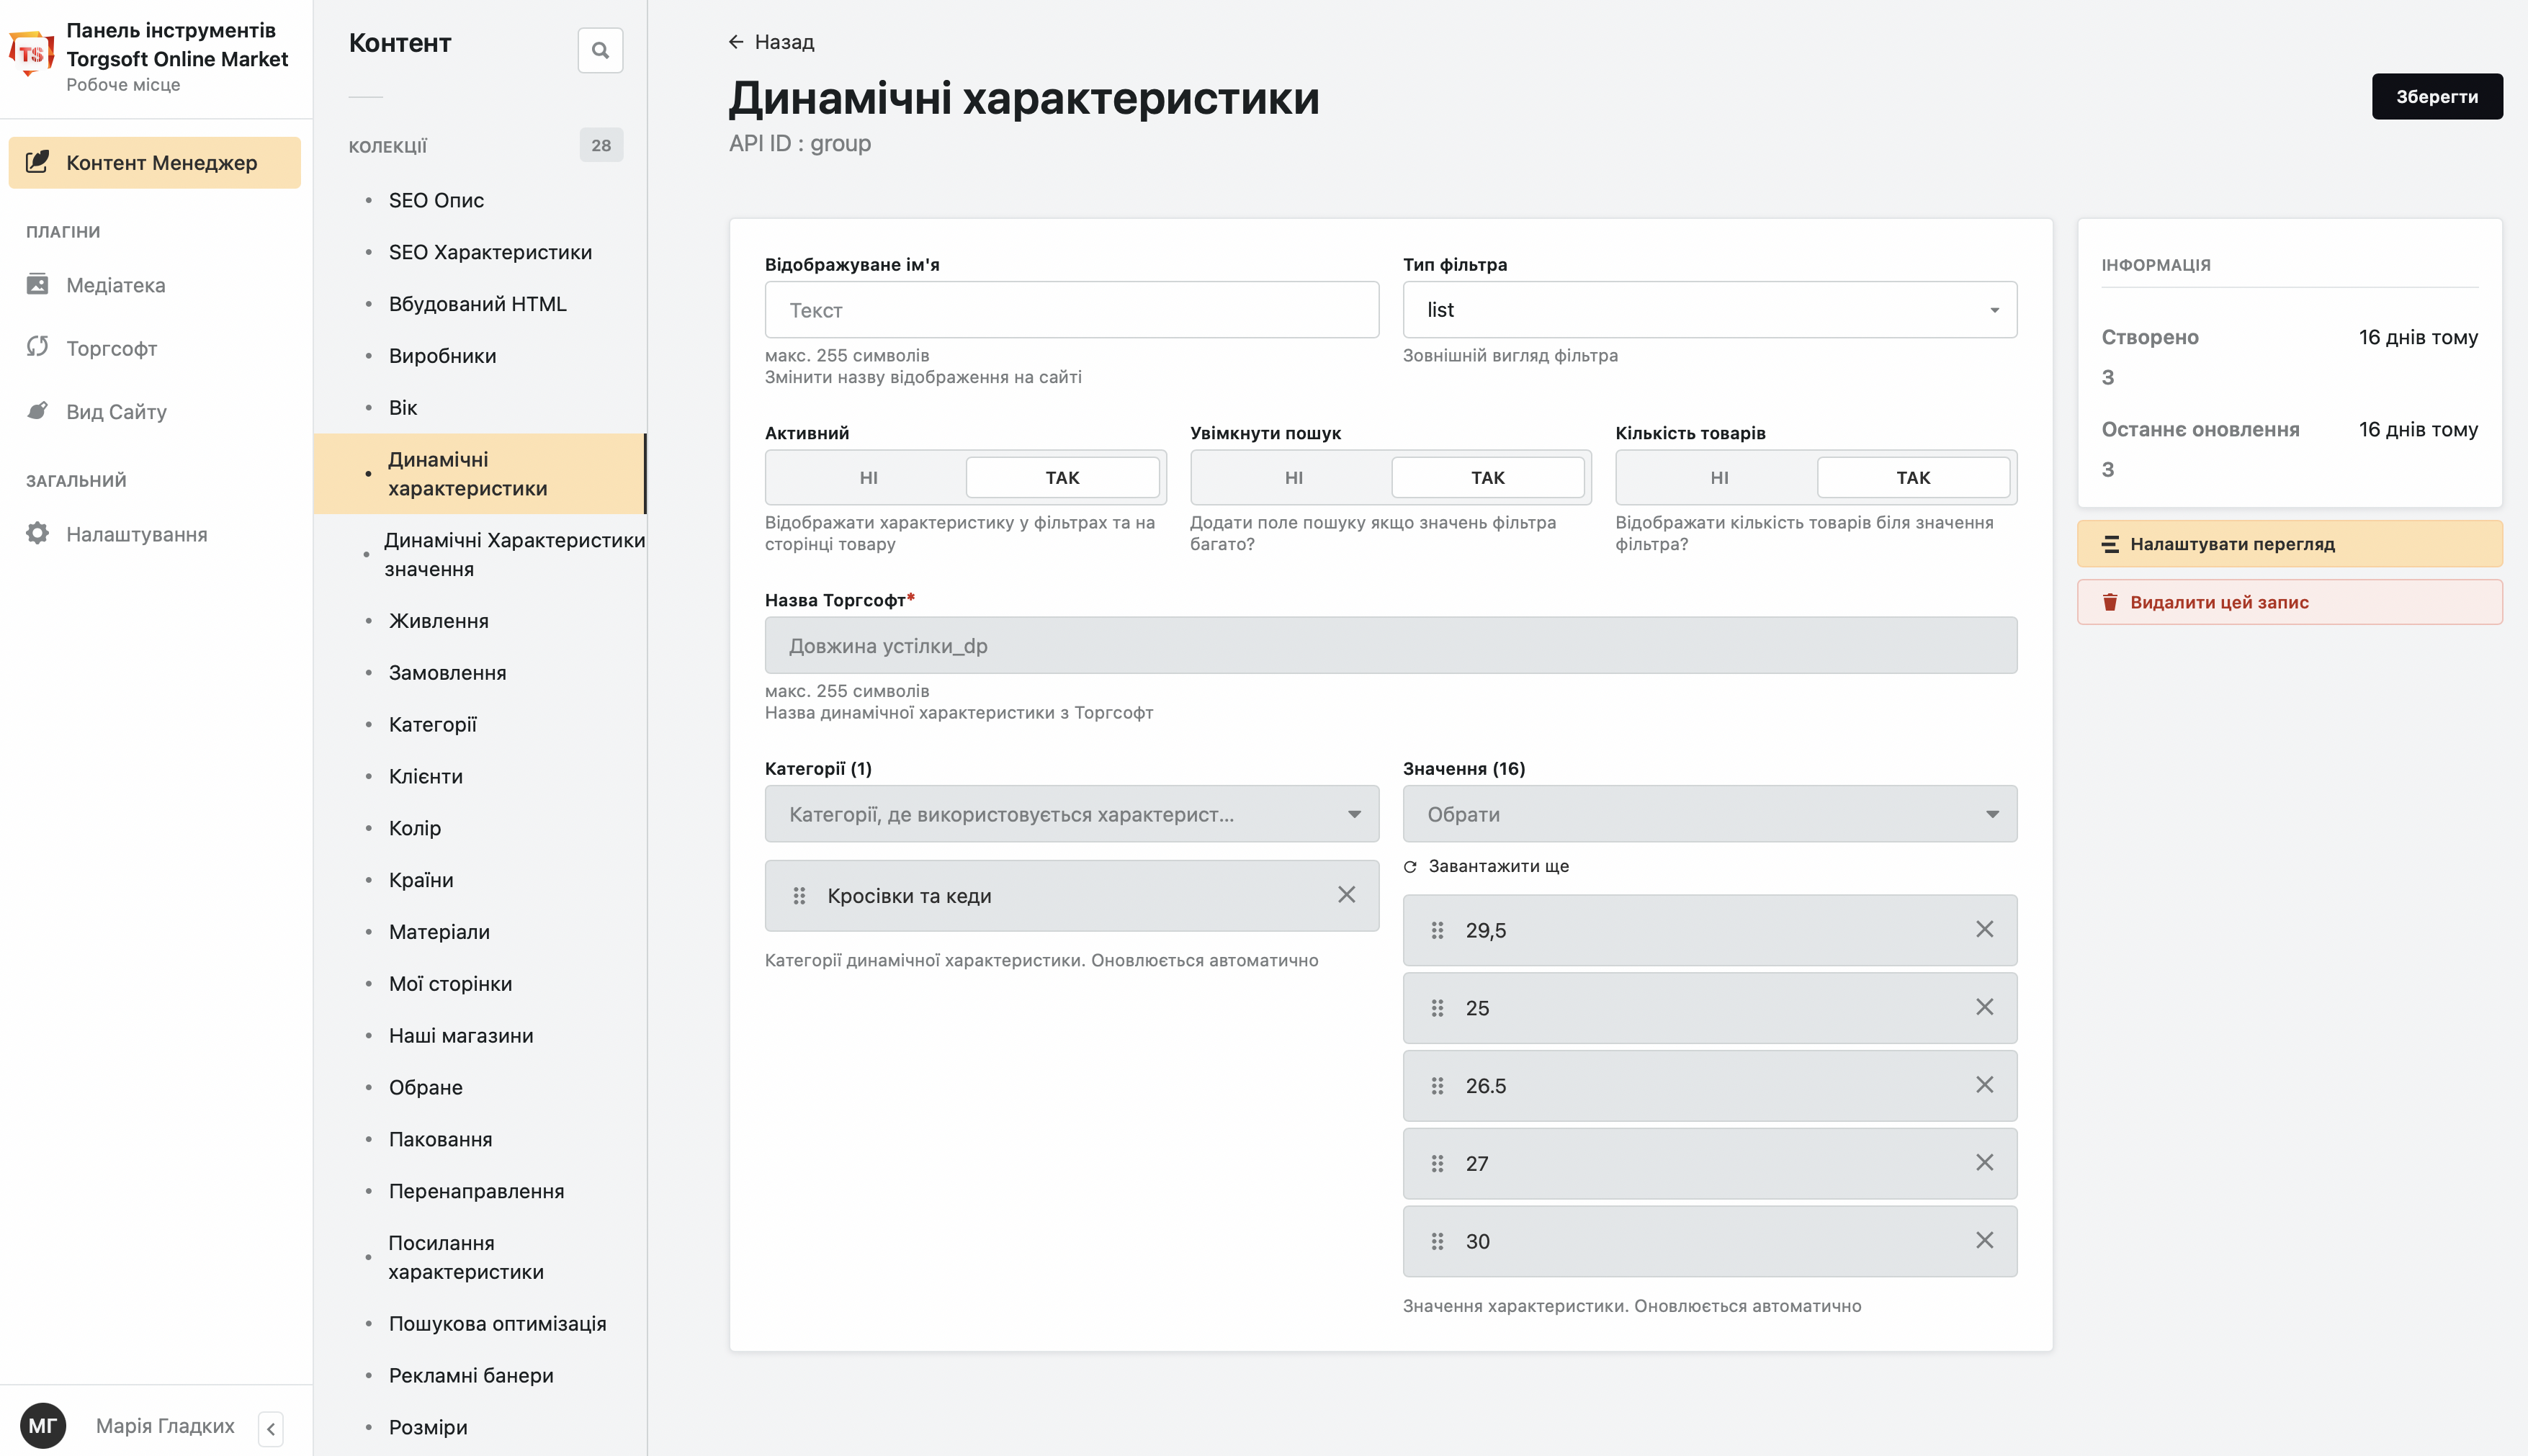Go back via Назад link
Image resolution: width=2528 pixels, height=1456 pixels.
pyautogui.click(x=771, y=42)
